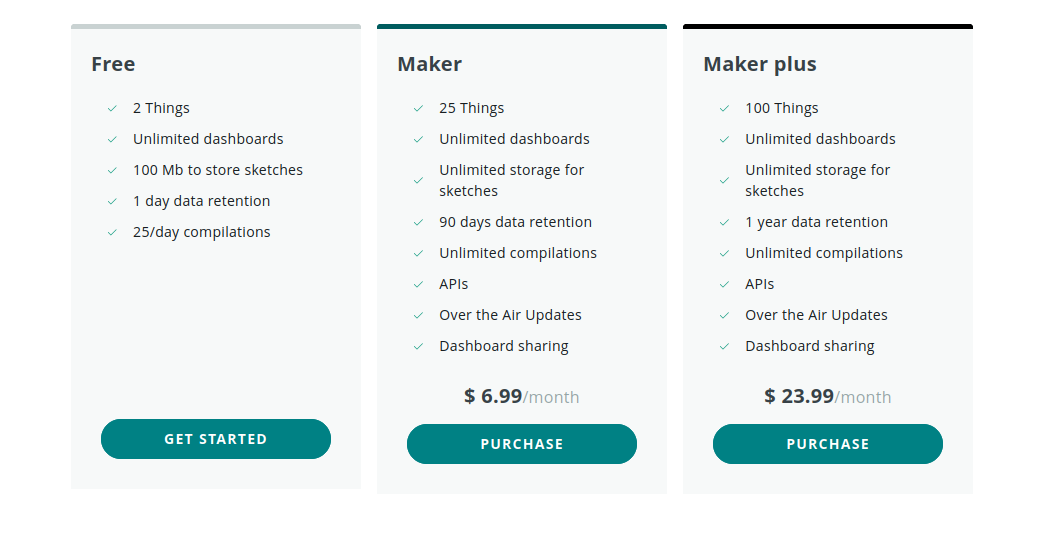Click Maker plus Unlimited compilations text
The image size is (1060, 547).
click(x=824, y=254)
